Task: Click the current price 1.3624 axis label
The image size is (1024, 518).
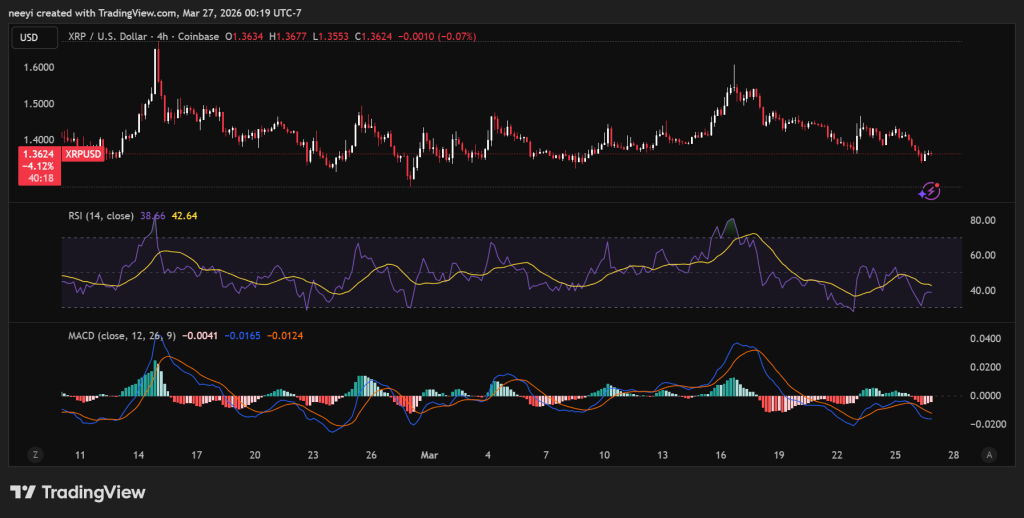Action: (x=39, y=155)
